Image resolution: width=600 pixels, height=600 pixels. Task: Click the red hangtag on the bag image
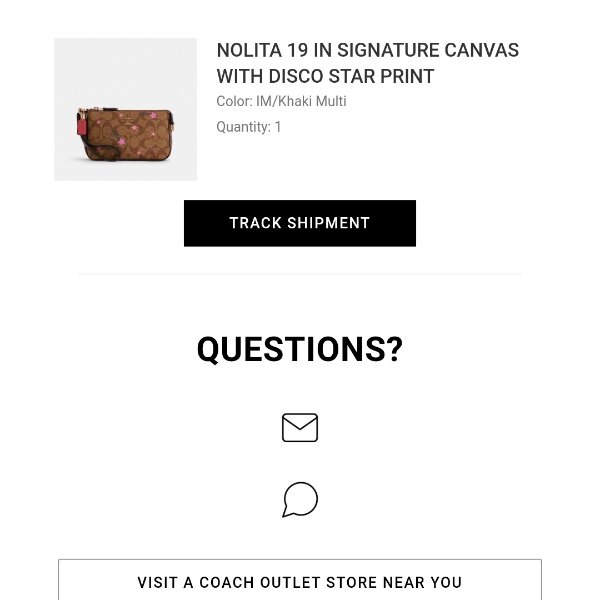click(x=81, y=126)
